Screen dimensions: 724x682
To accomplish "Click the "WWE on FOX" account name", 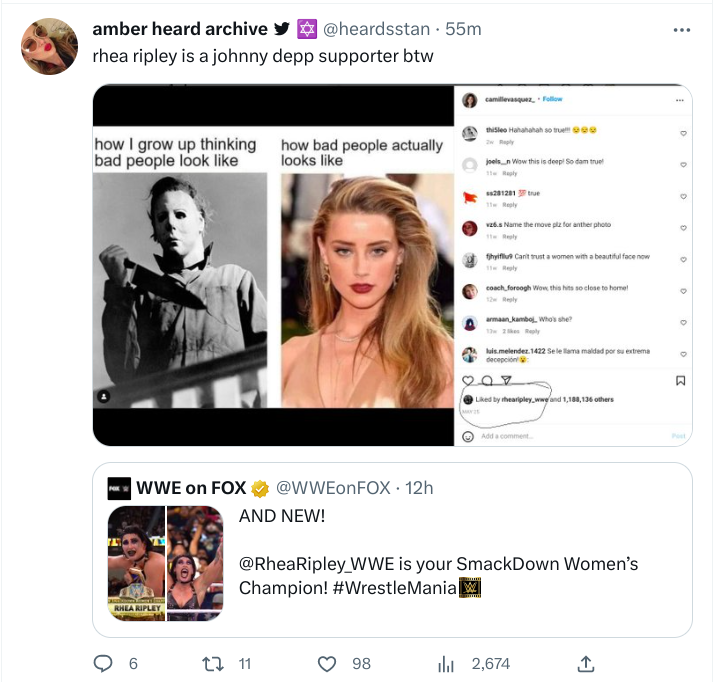I will coord(191,488).
